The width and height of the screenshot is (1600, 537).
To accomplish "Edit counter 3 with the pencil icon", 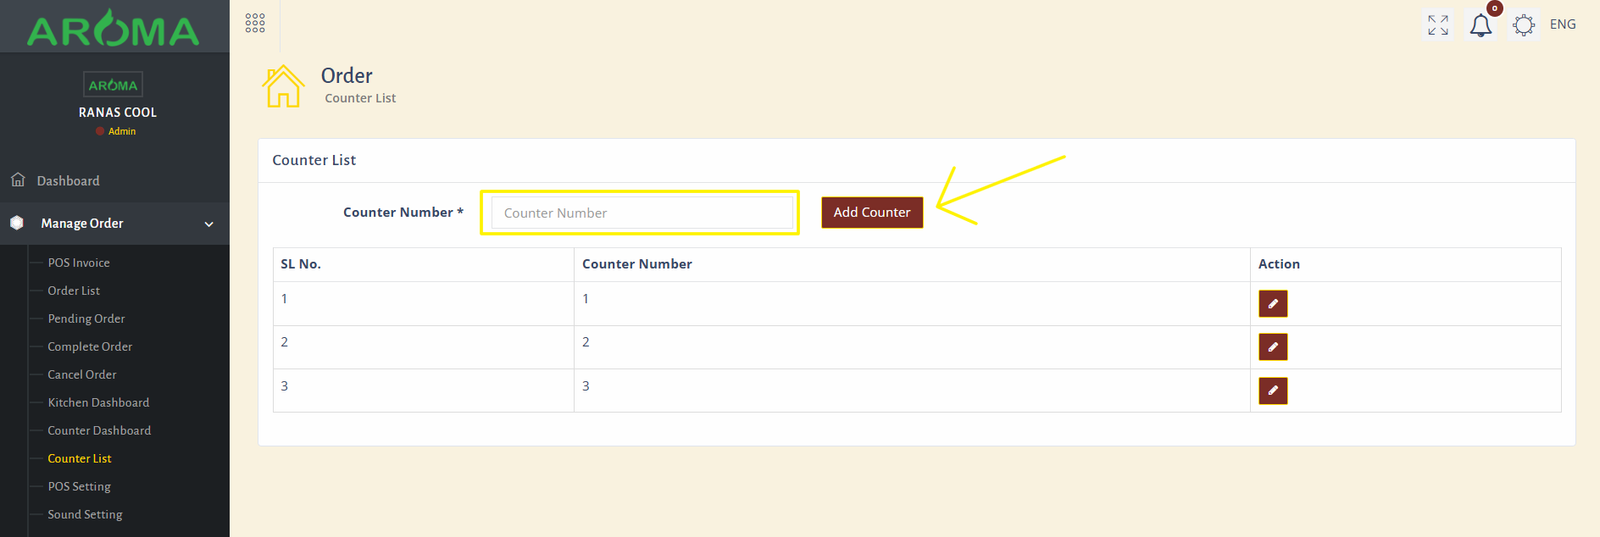I will (1273, 391).
